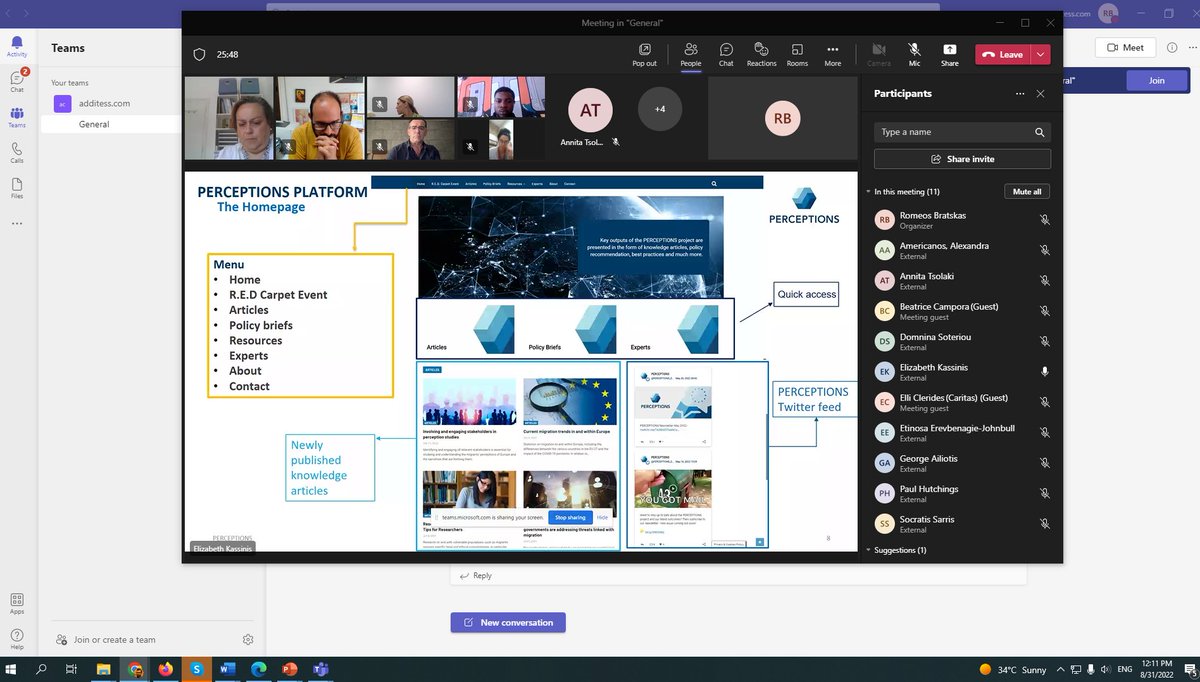Click Reply in the conversation thread
1200x682 pixels.
click(x=476, y=576)
